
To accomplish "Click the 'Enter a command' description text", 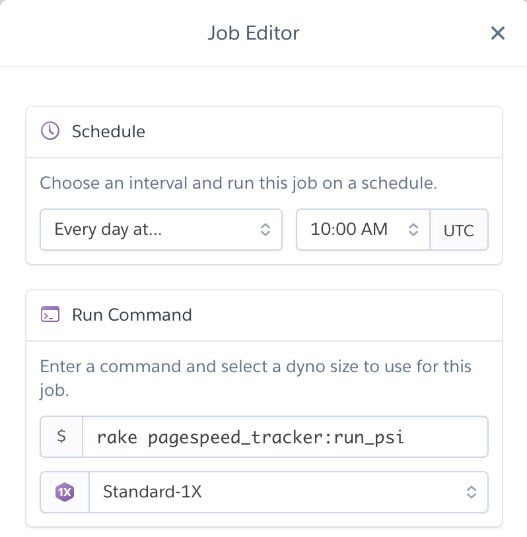I will coord(255,378).
